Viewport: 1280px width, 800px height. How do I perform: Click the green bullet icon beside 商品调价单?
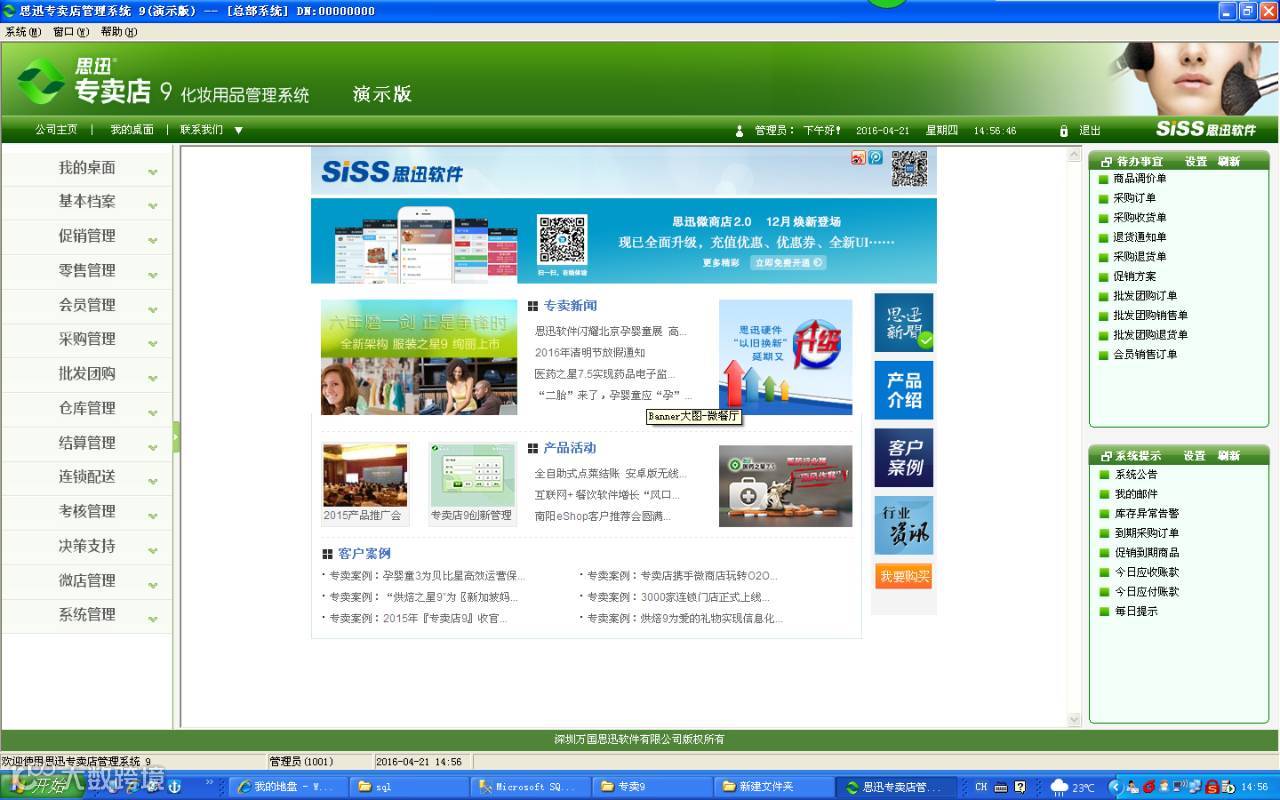coord(1104,179)
